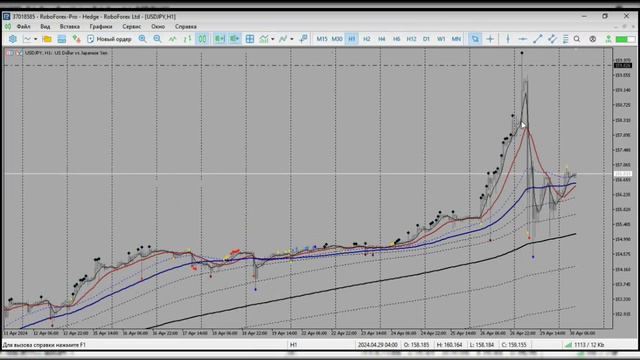
Task: Switch to the H4 timeframe
Action: pyautogui.click(x=382, y=39)
